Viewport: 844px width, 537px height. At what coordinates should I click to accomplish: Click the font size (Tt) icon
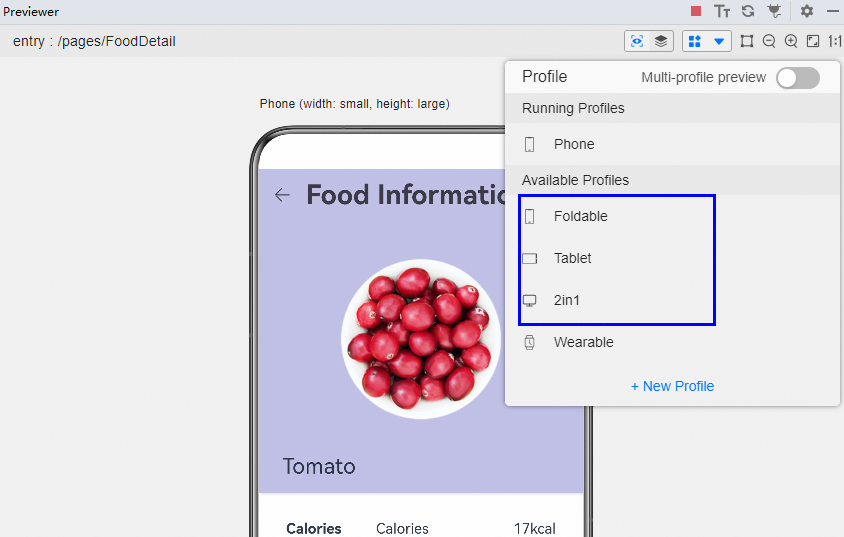click(722, 11)
